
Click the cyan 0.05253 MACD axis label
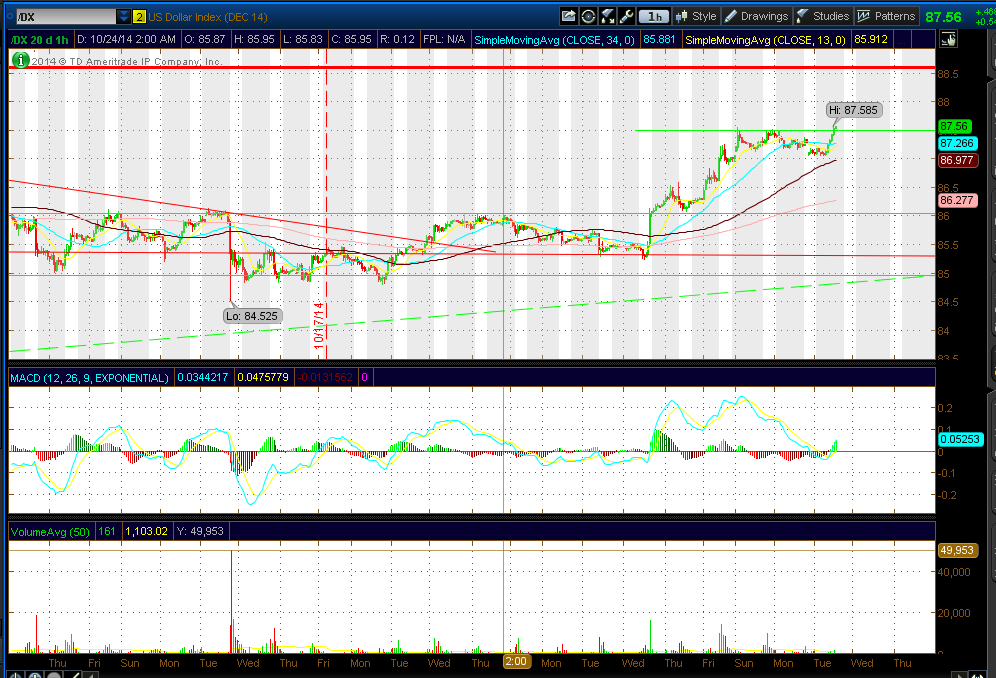point(960,439)
